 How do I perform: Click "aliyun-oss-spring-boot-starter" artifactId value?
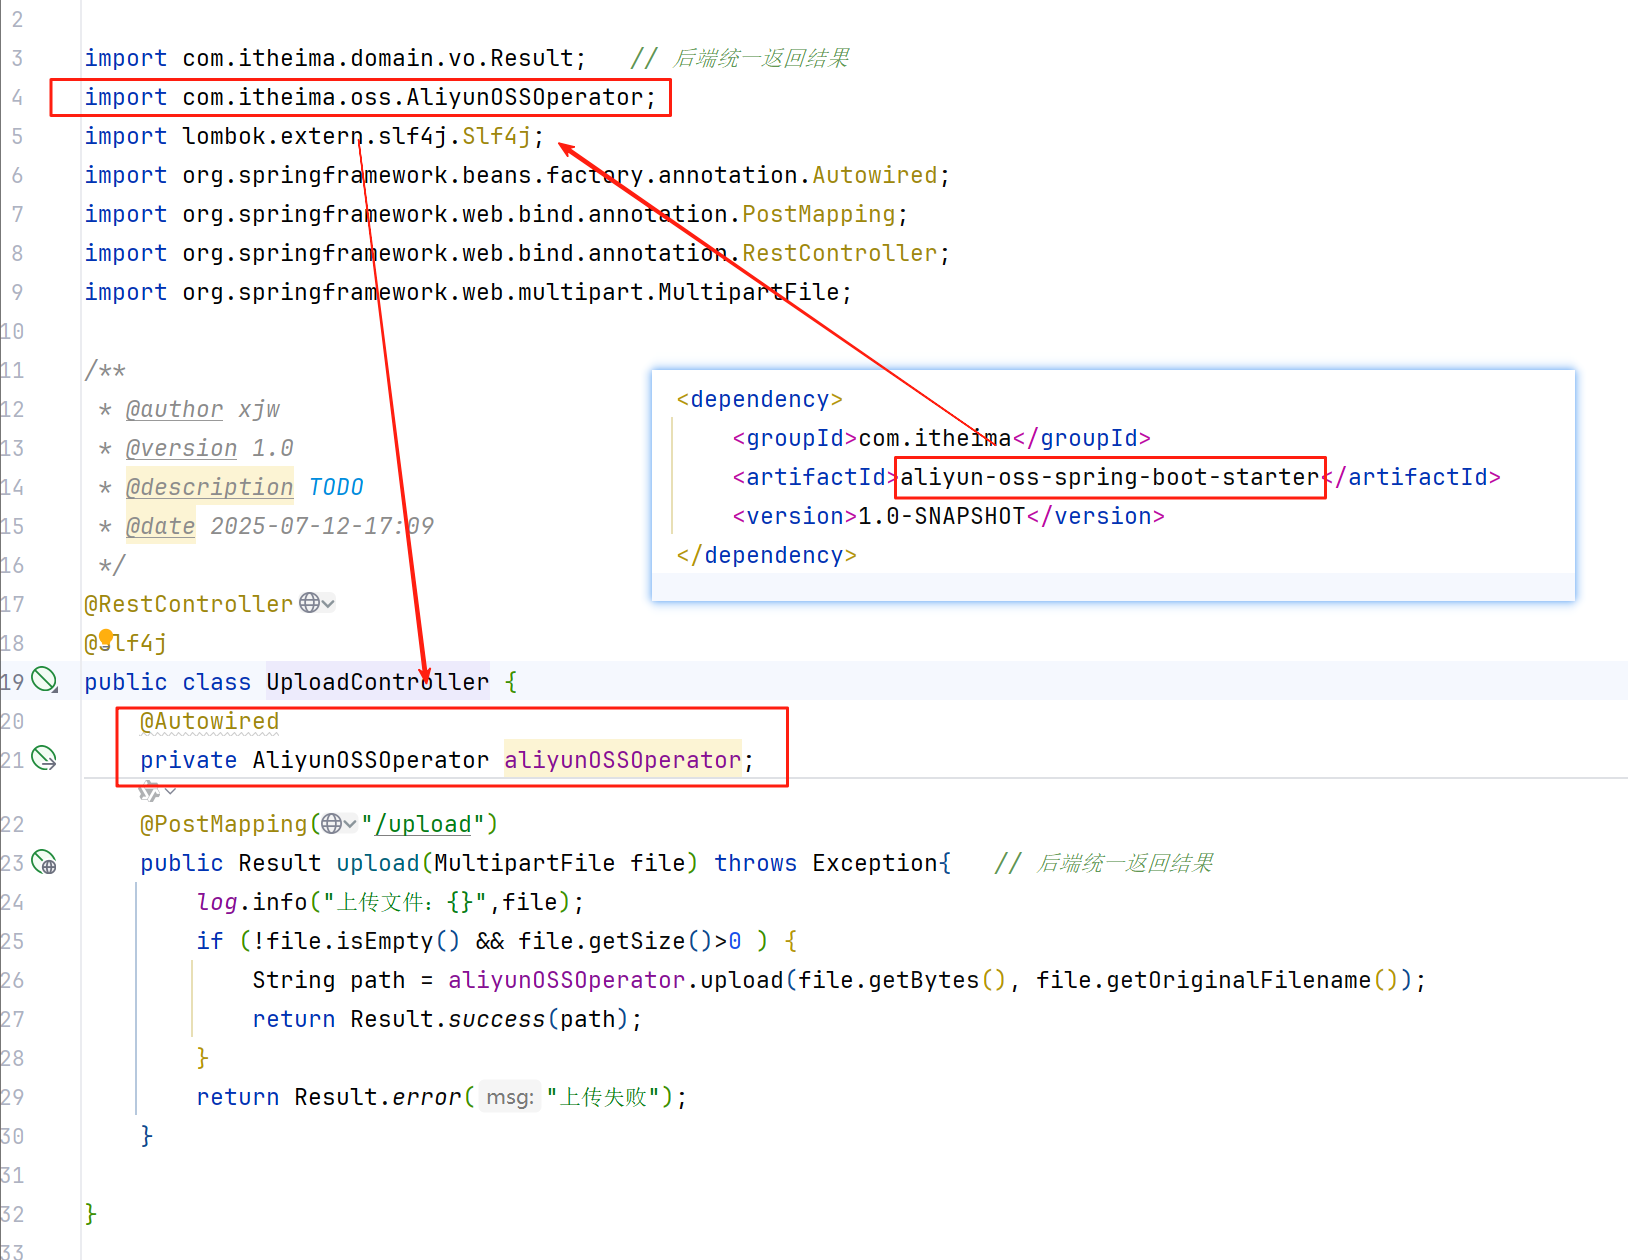(x=1110, y=477)
